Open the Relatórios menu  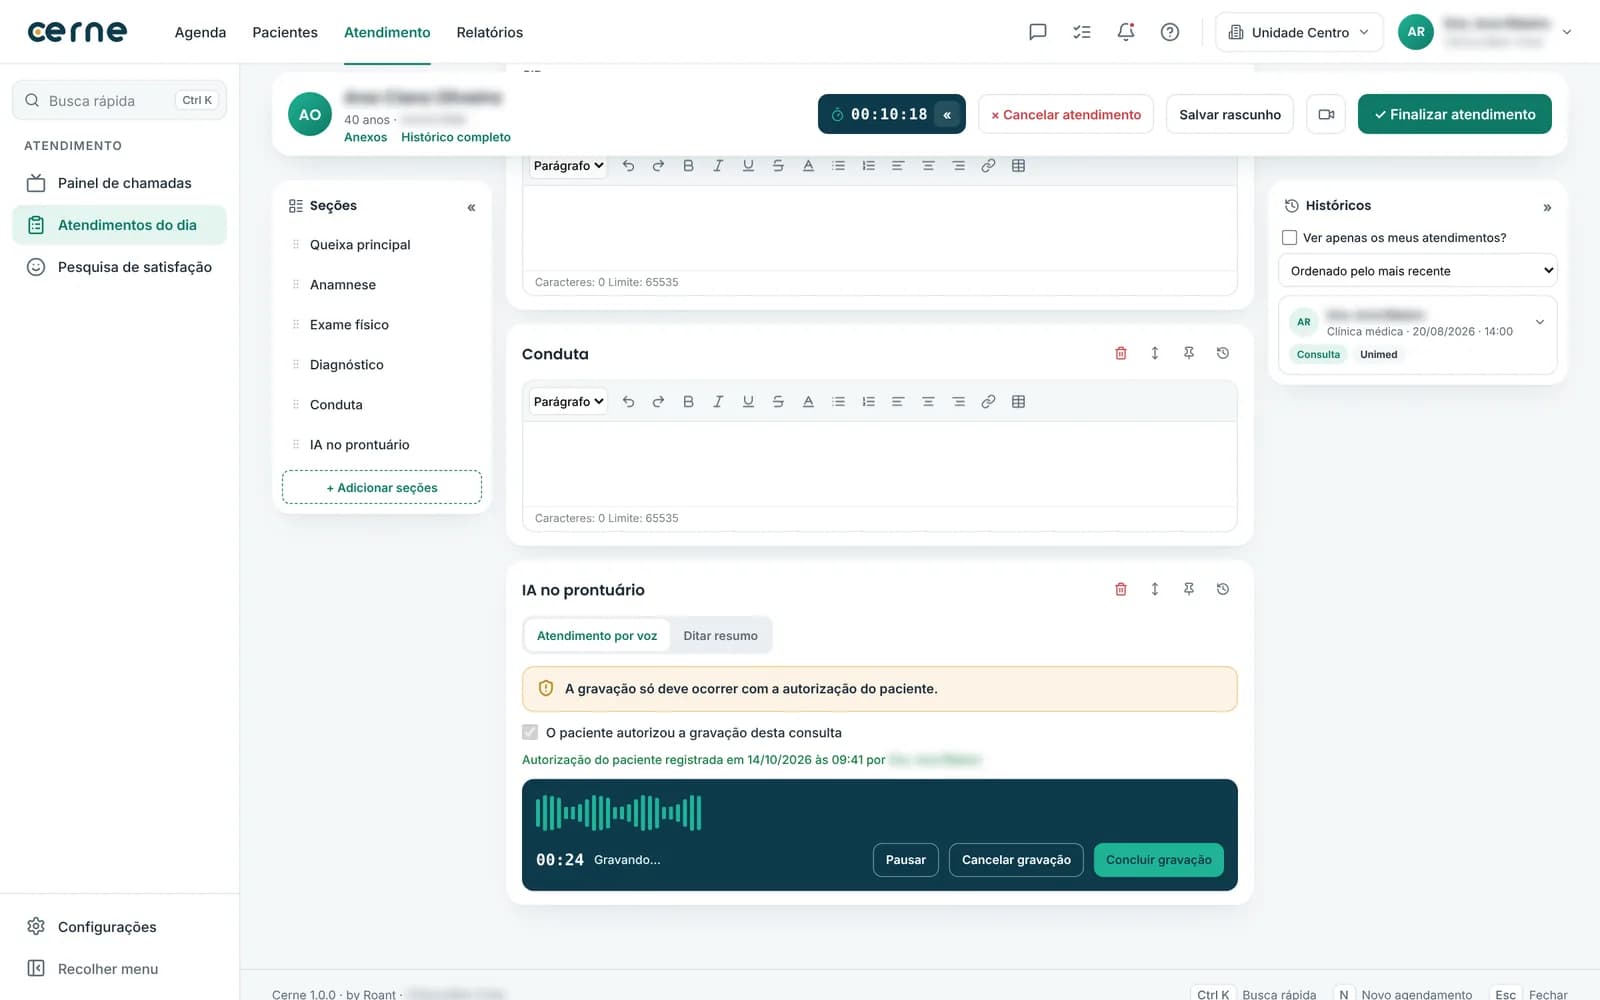click(x=490, y=32)
